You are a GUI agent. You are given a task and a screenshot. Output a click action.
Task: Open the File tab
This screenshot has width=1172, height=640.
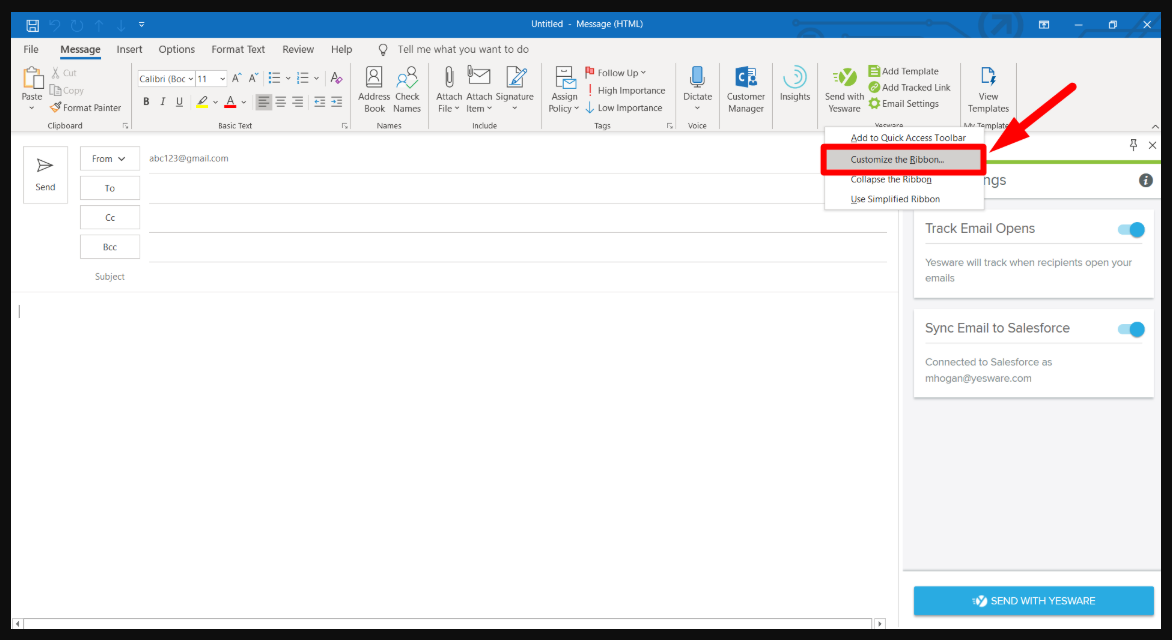(x=31, y=49)
